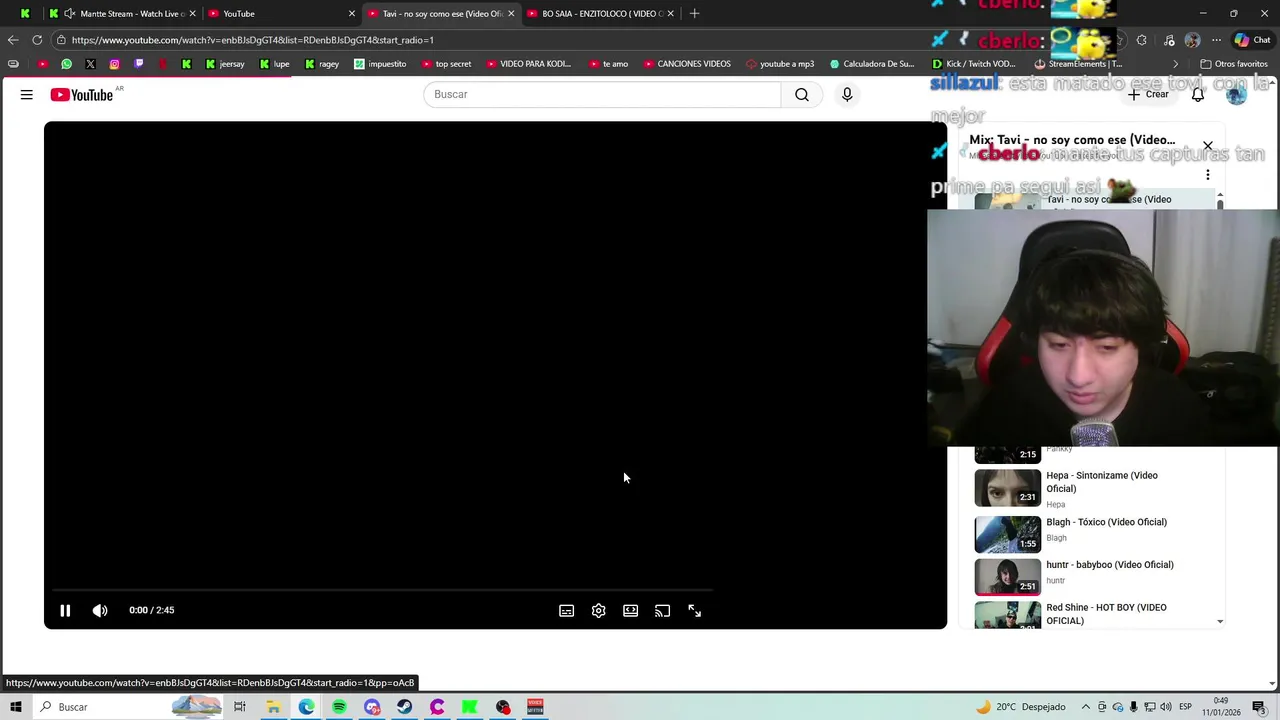Select the first pinned Kick tab
This screenshot has width=1280, height=720.
click(25, 14)
